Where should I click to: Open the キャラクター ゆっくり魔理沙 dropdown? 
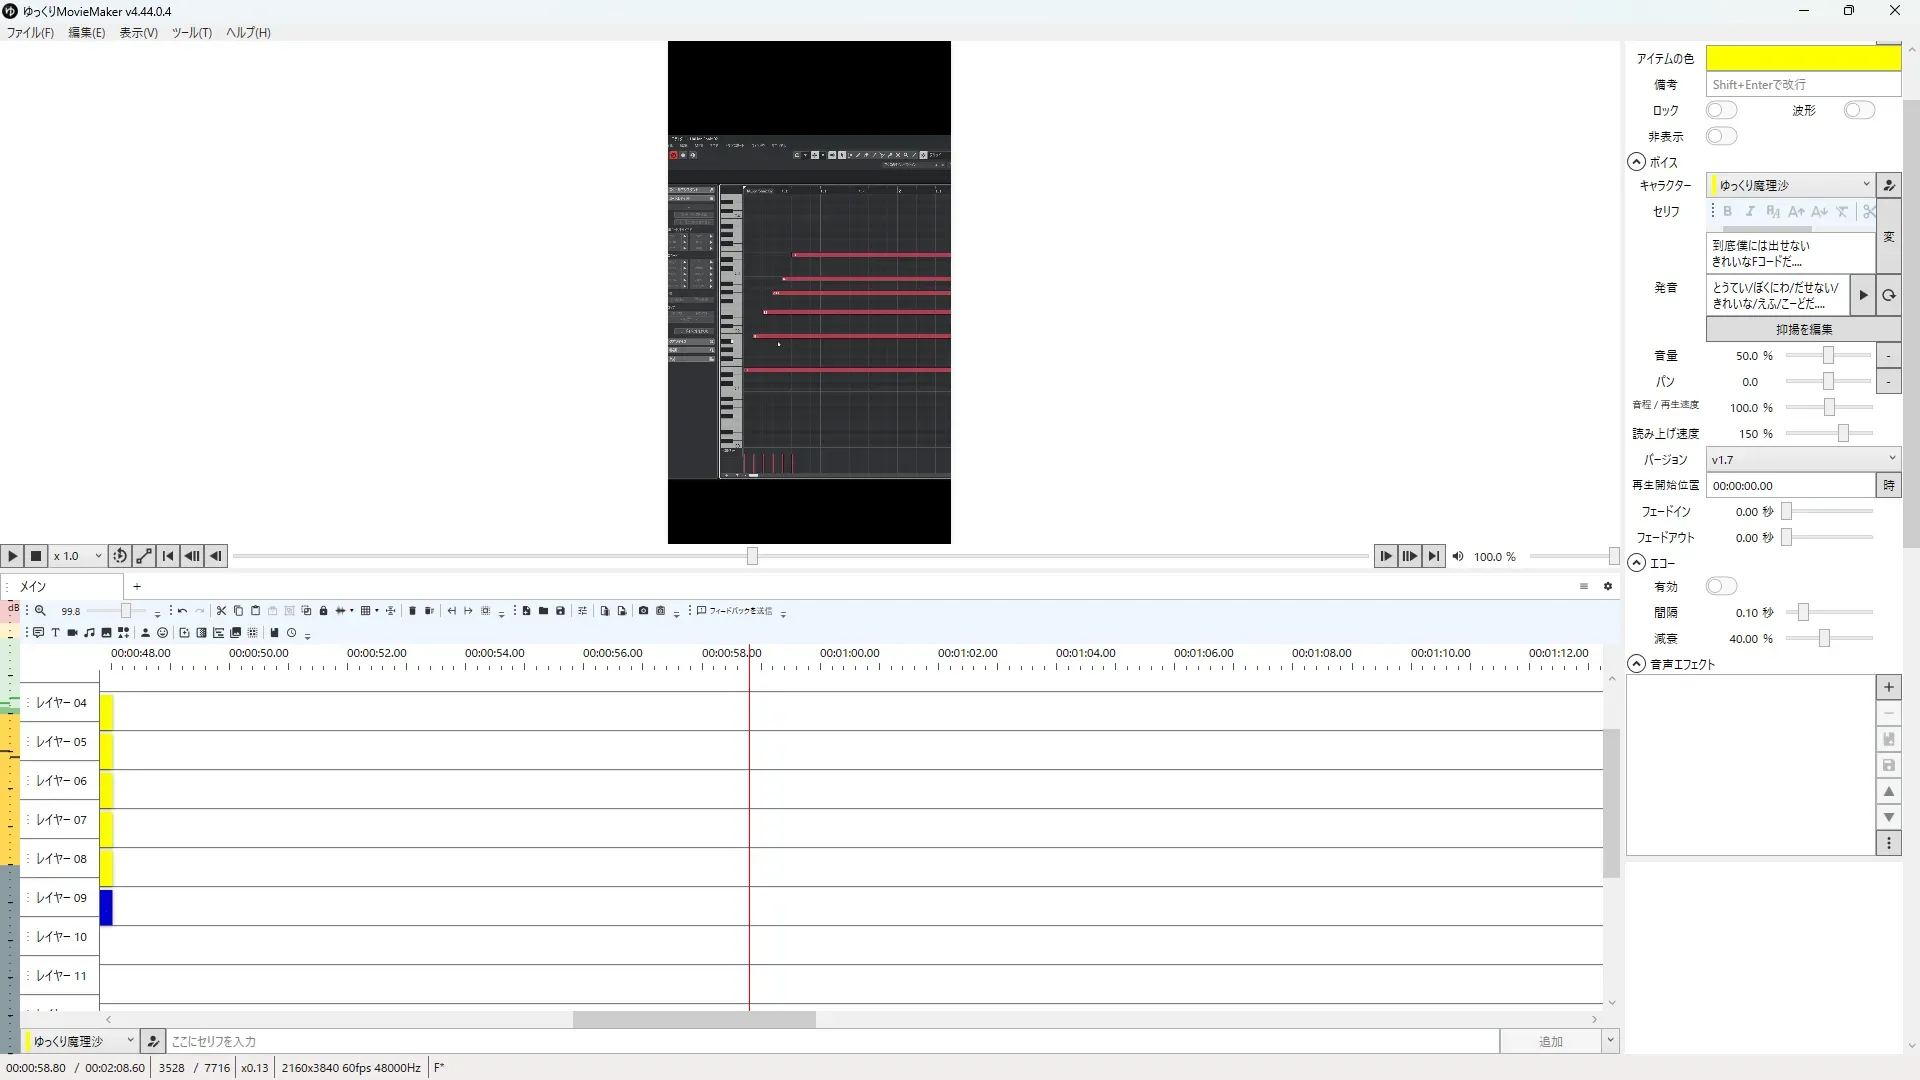pos(1790,185)
